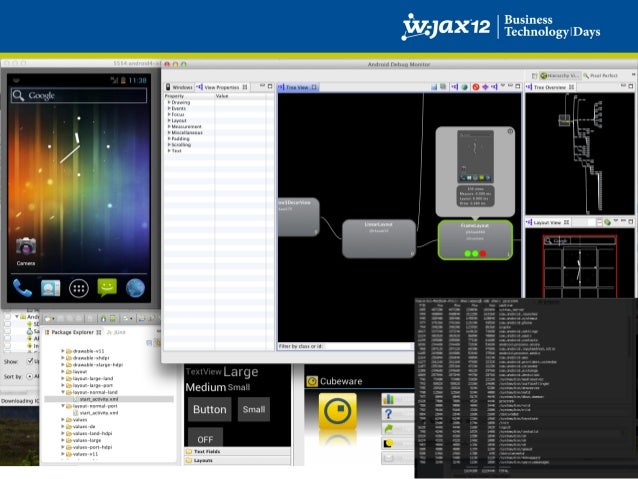The image size is (638, 479).
Task: Open the app drawer in emulator dock
Action: [79, 289]
